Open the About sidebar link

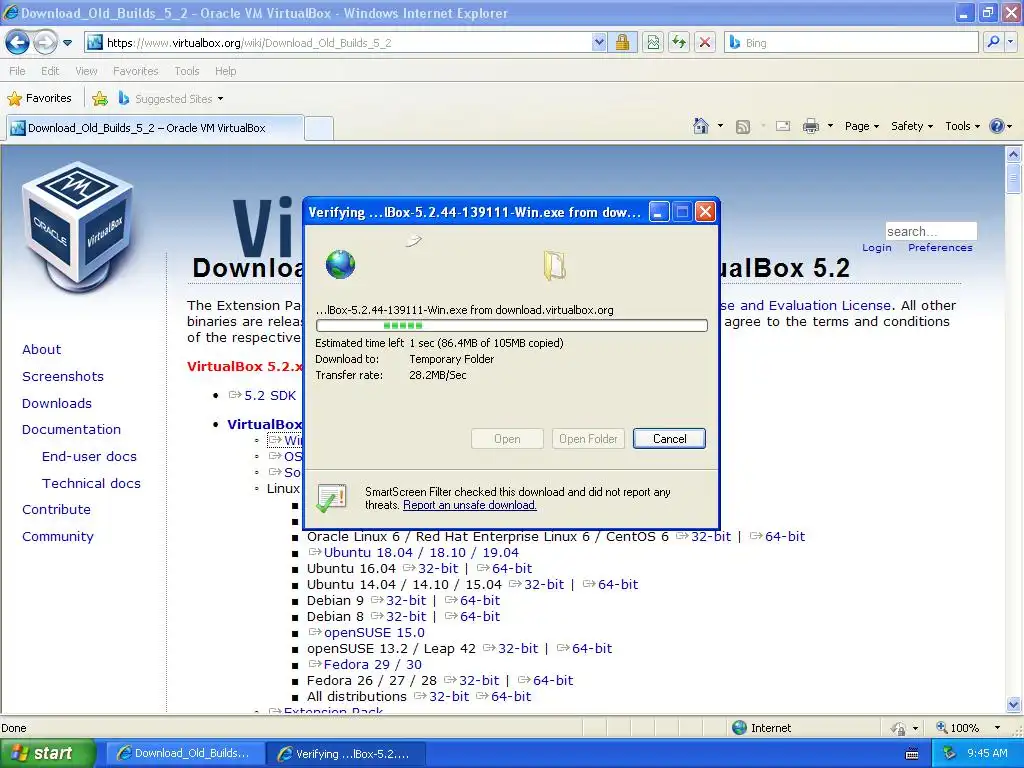(41, 349)
